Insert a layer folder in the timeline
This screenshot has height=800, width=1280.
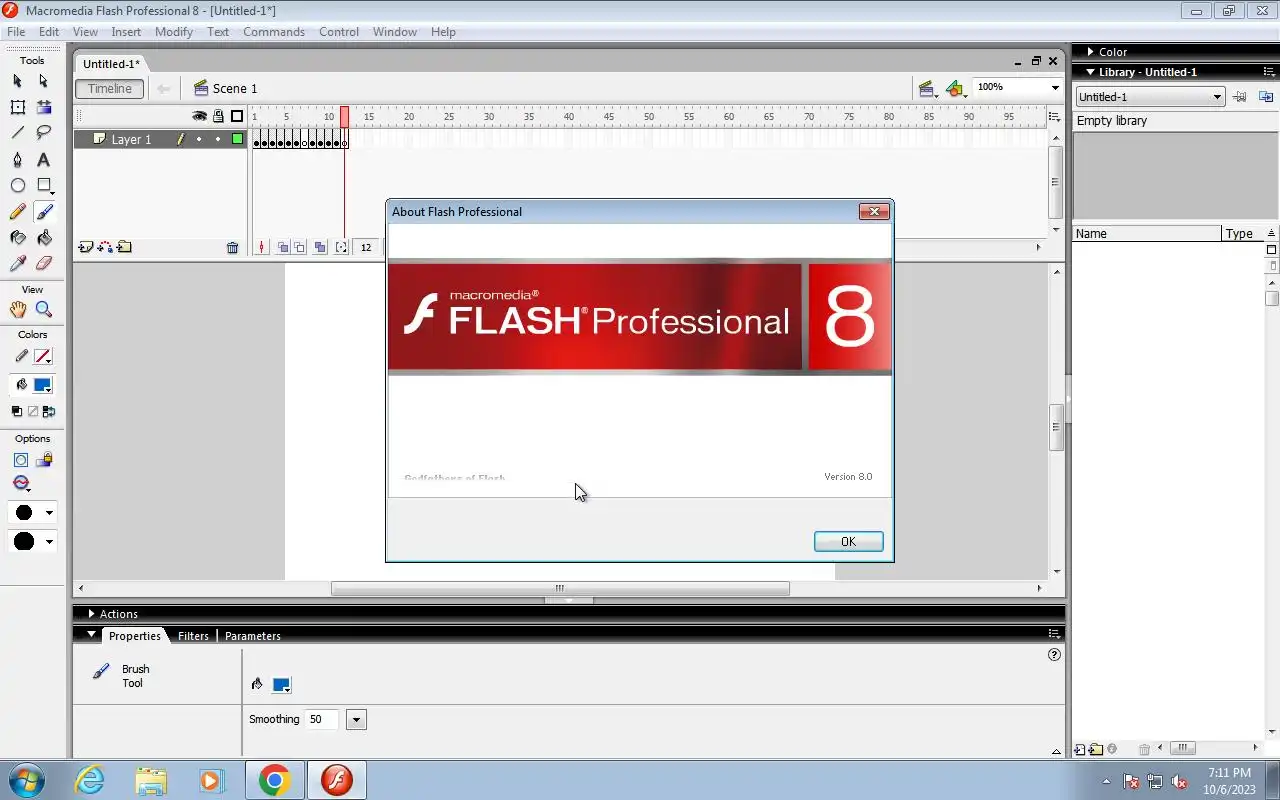(124, 247)
